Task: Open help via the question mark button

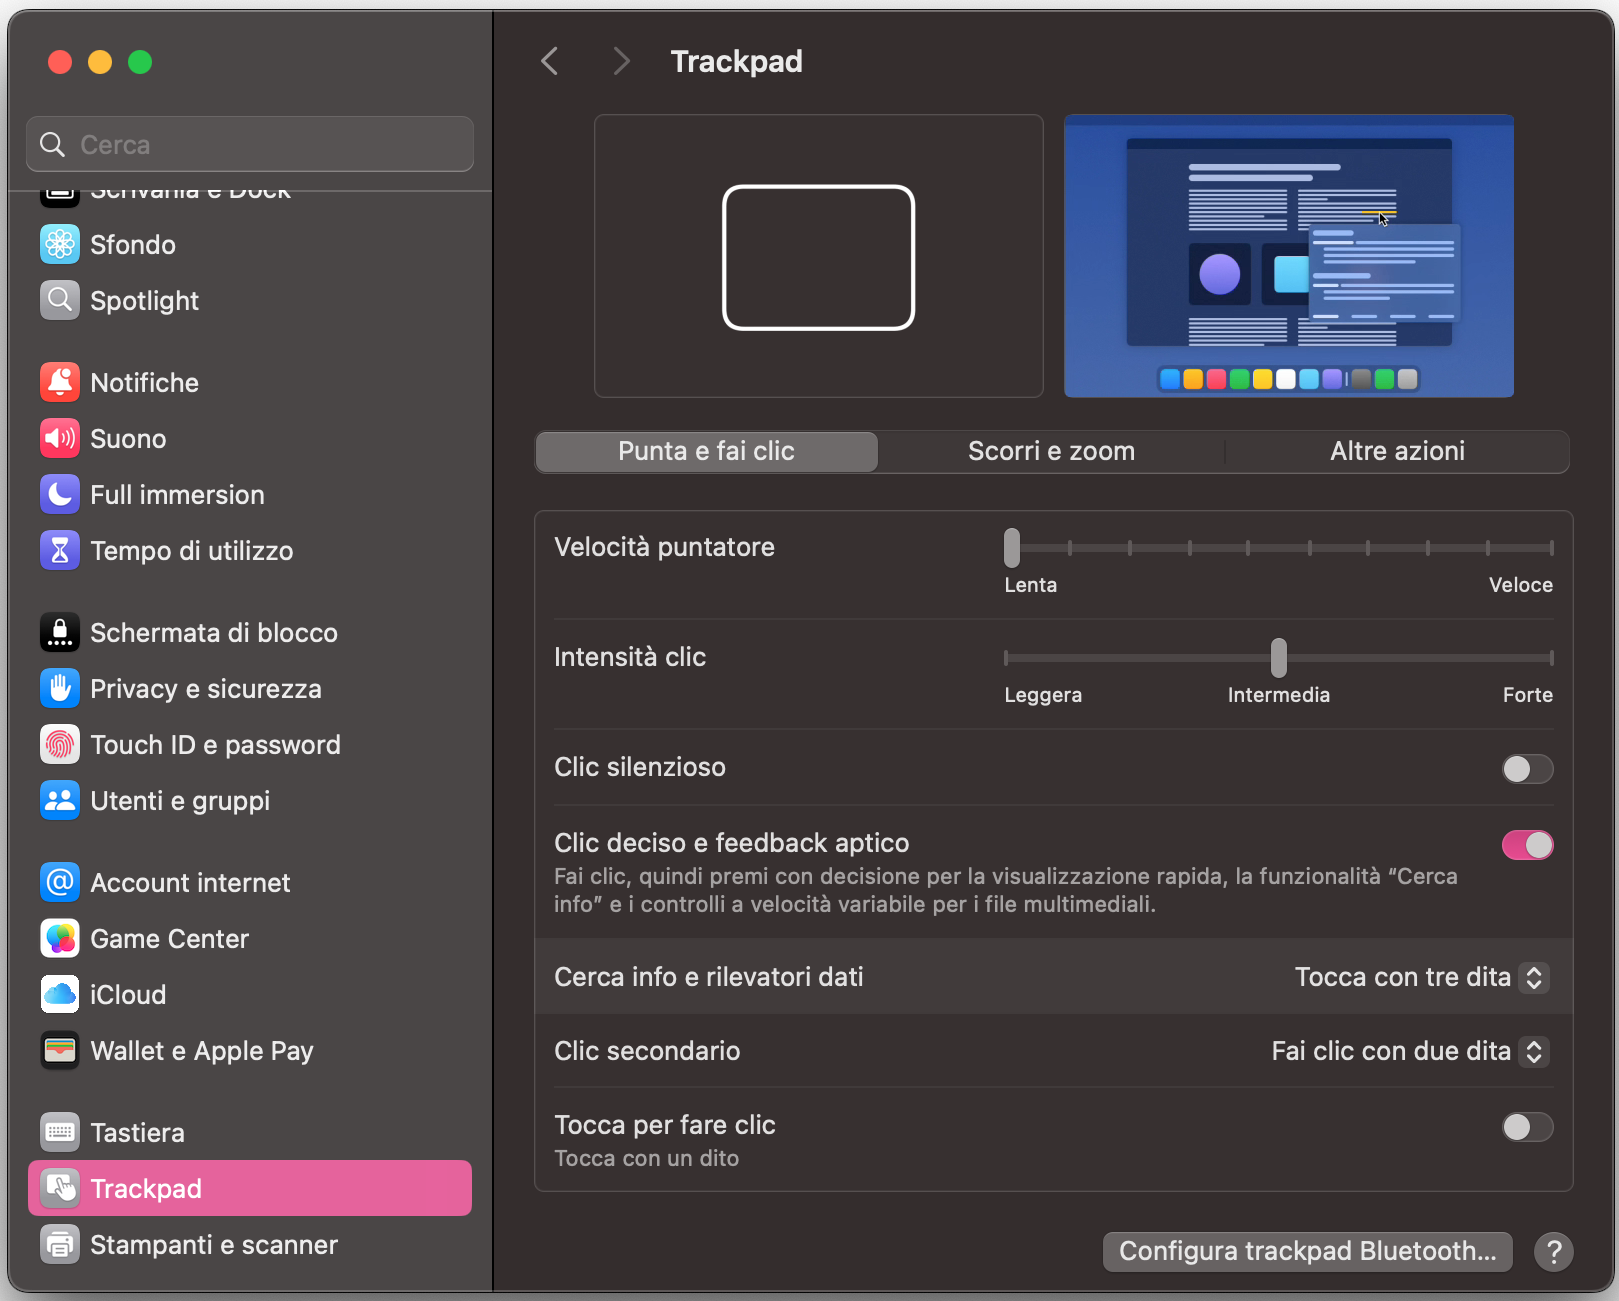Action: point(1553,1251)
